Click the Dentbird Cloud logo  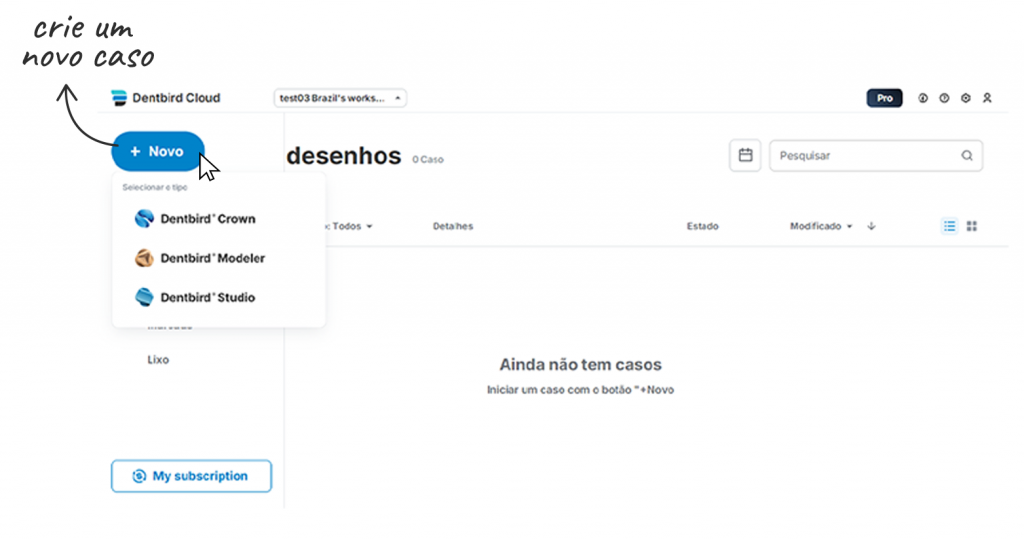pyautogui.click(x=165, y=98)
